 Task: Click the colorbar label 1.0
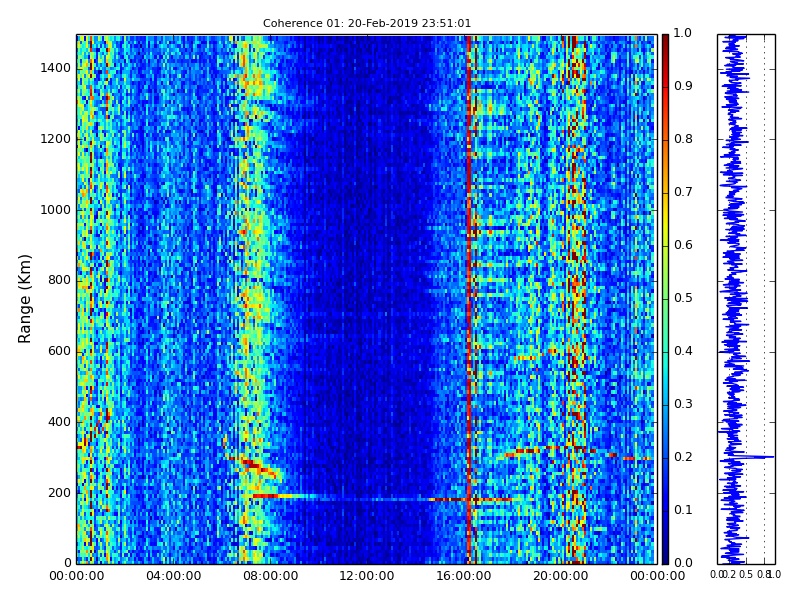pyautogui.click(x=683, y=34)
